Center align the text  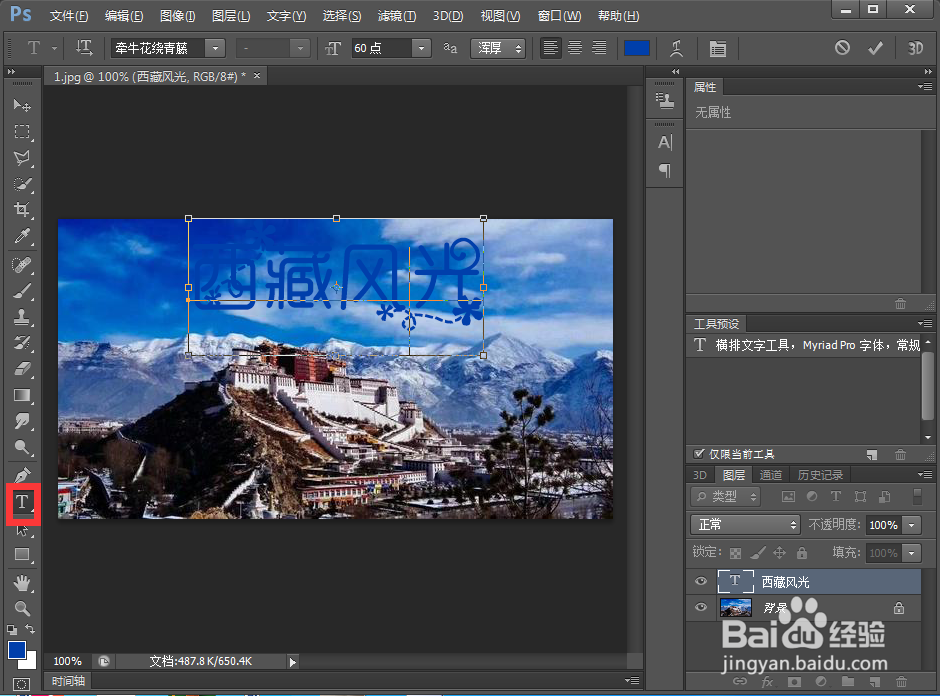point(575,48)
